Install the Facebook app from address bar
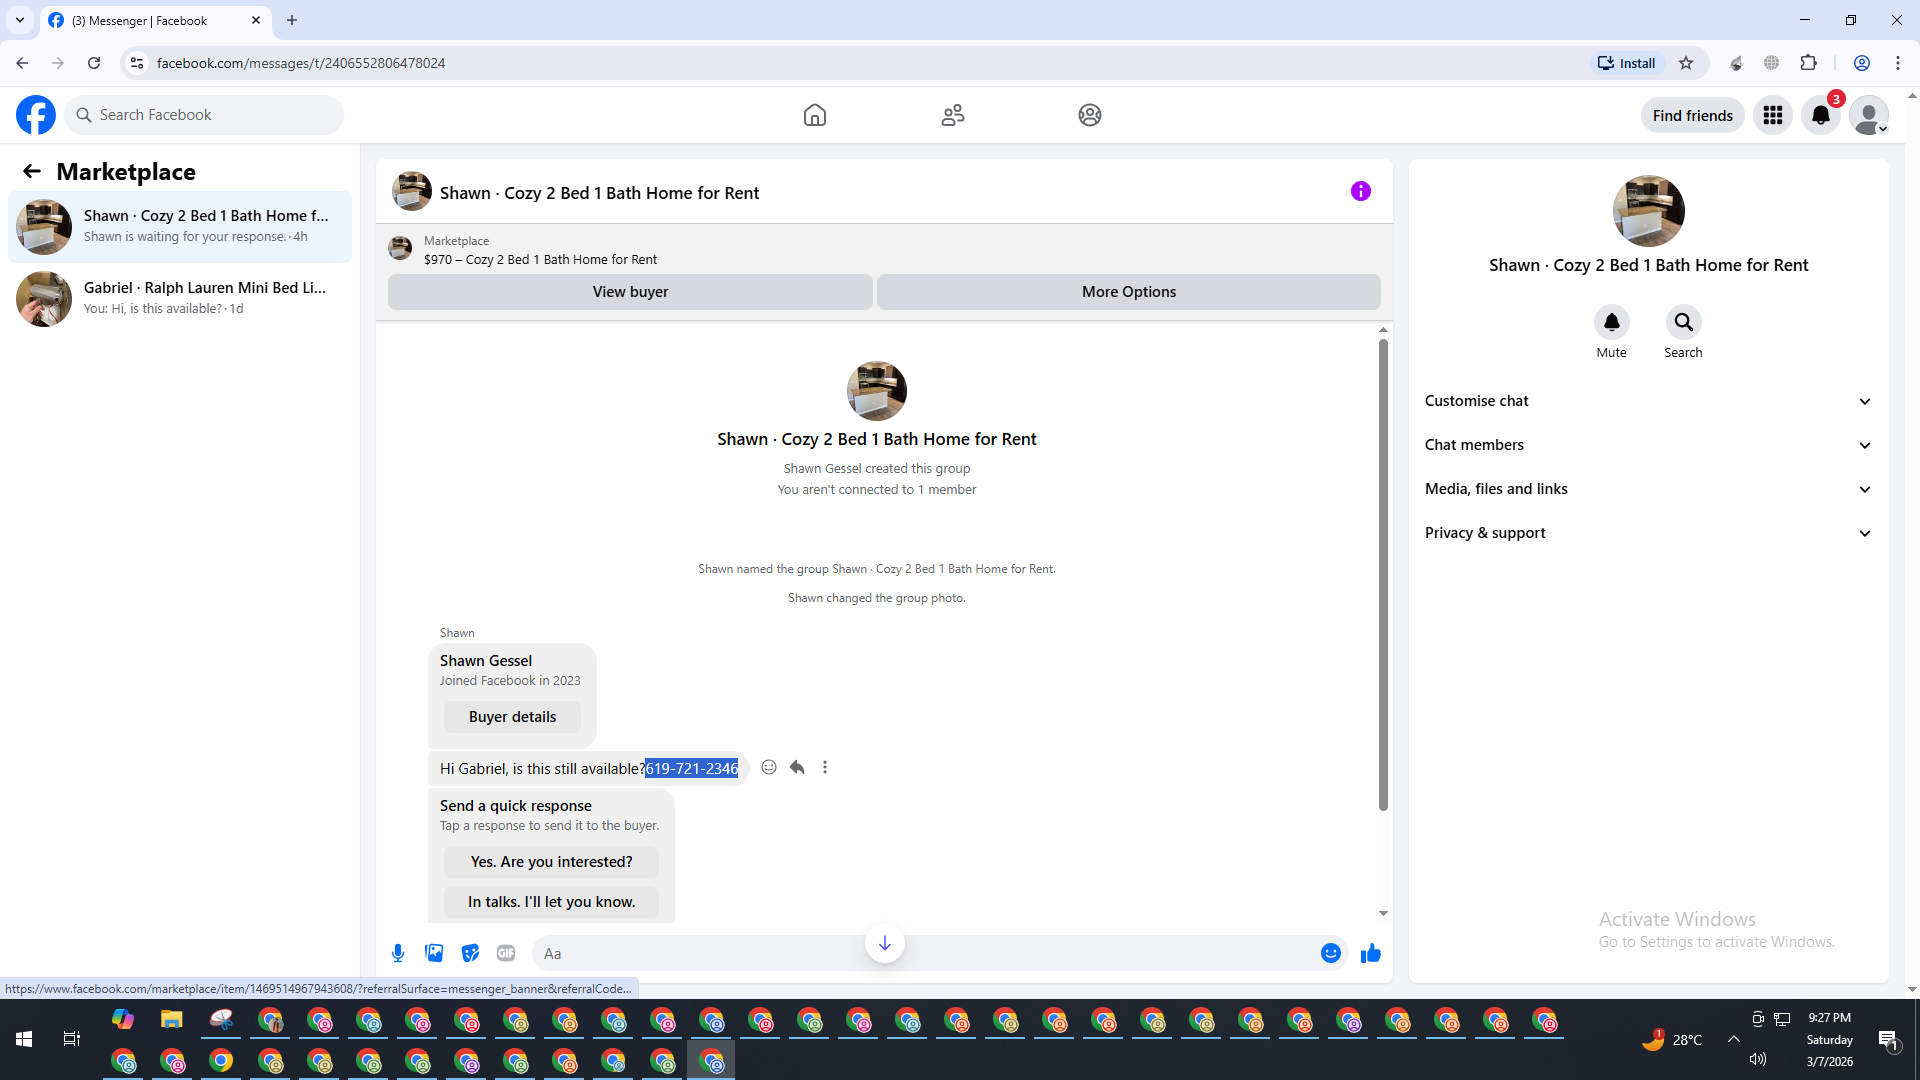The image size is (1920, 1080). tap(1627, 63)
